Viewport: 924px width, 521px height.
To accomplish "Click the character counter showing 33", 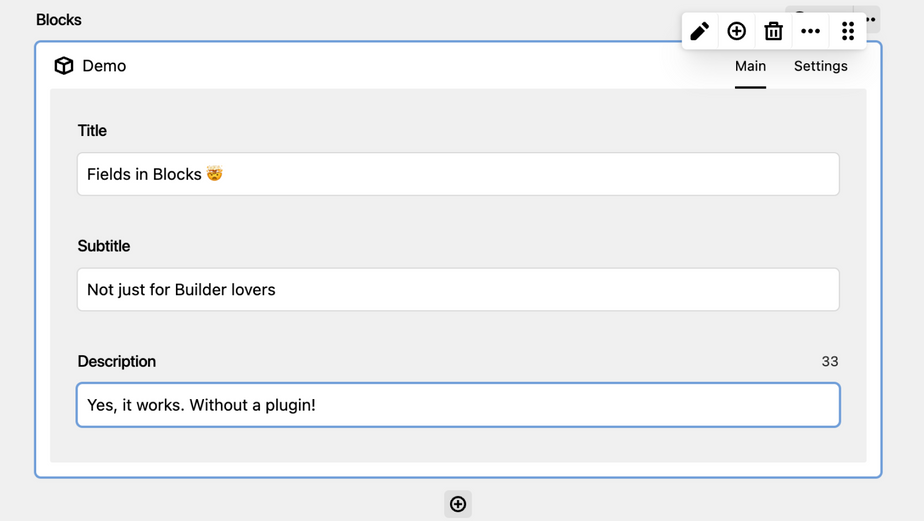I will click(x=830, y=362).
